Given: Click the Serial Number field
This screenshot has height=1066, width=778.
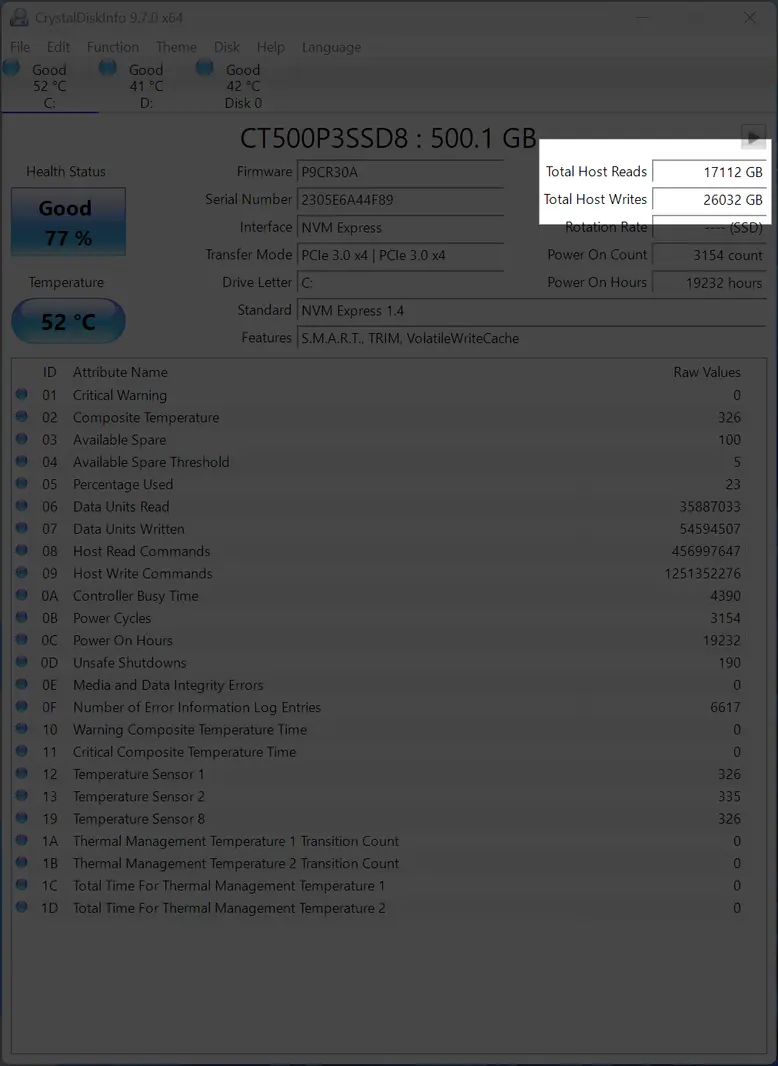Looking at the screenshot, I should tap(401, 200).
